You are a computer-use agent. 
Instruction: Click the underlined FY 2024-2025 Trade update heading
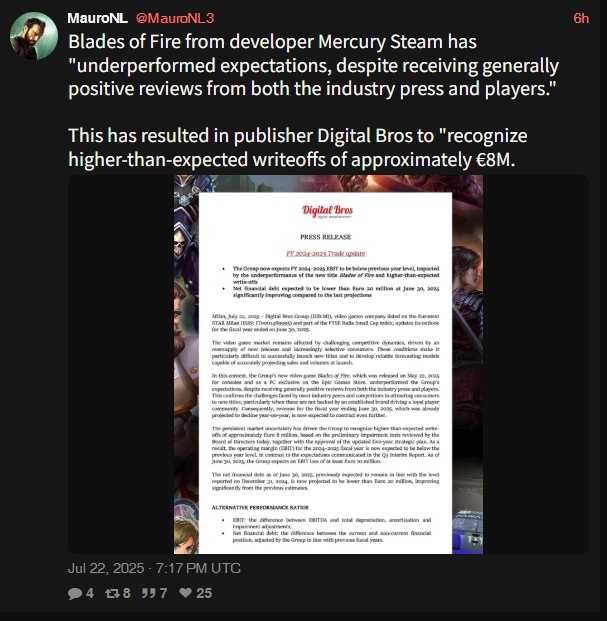325,253
